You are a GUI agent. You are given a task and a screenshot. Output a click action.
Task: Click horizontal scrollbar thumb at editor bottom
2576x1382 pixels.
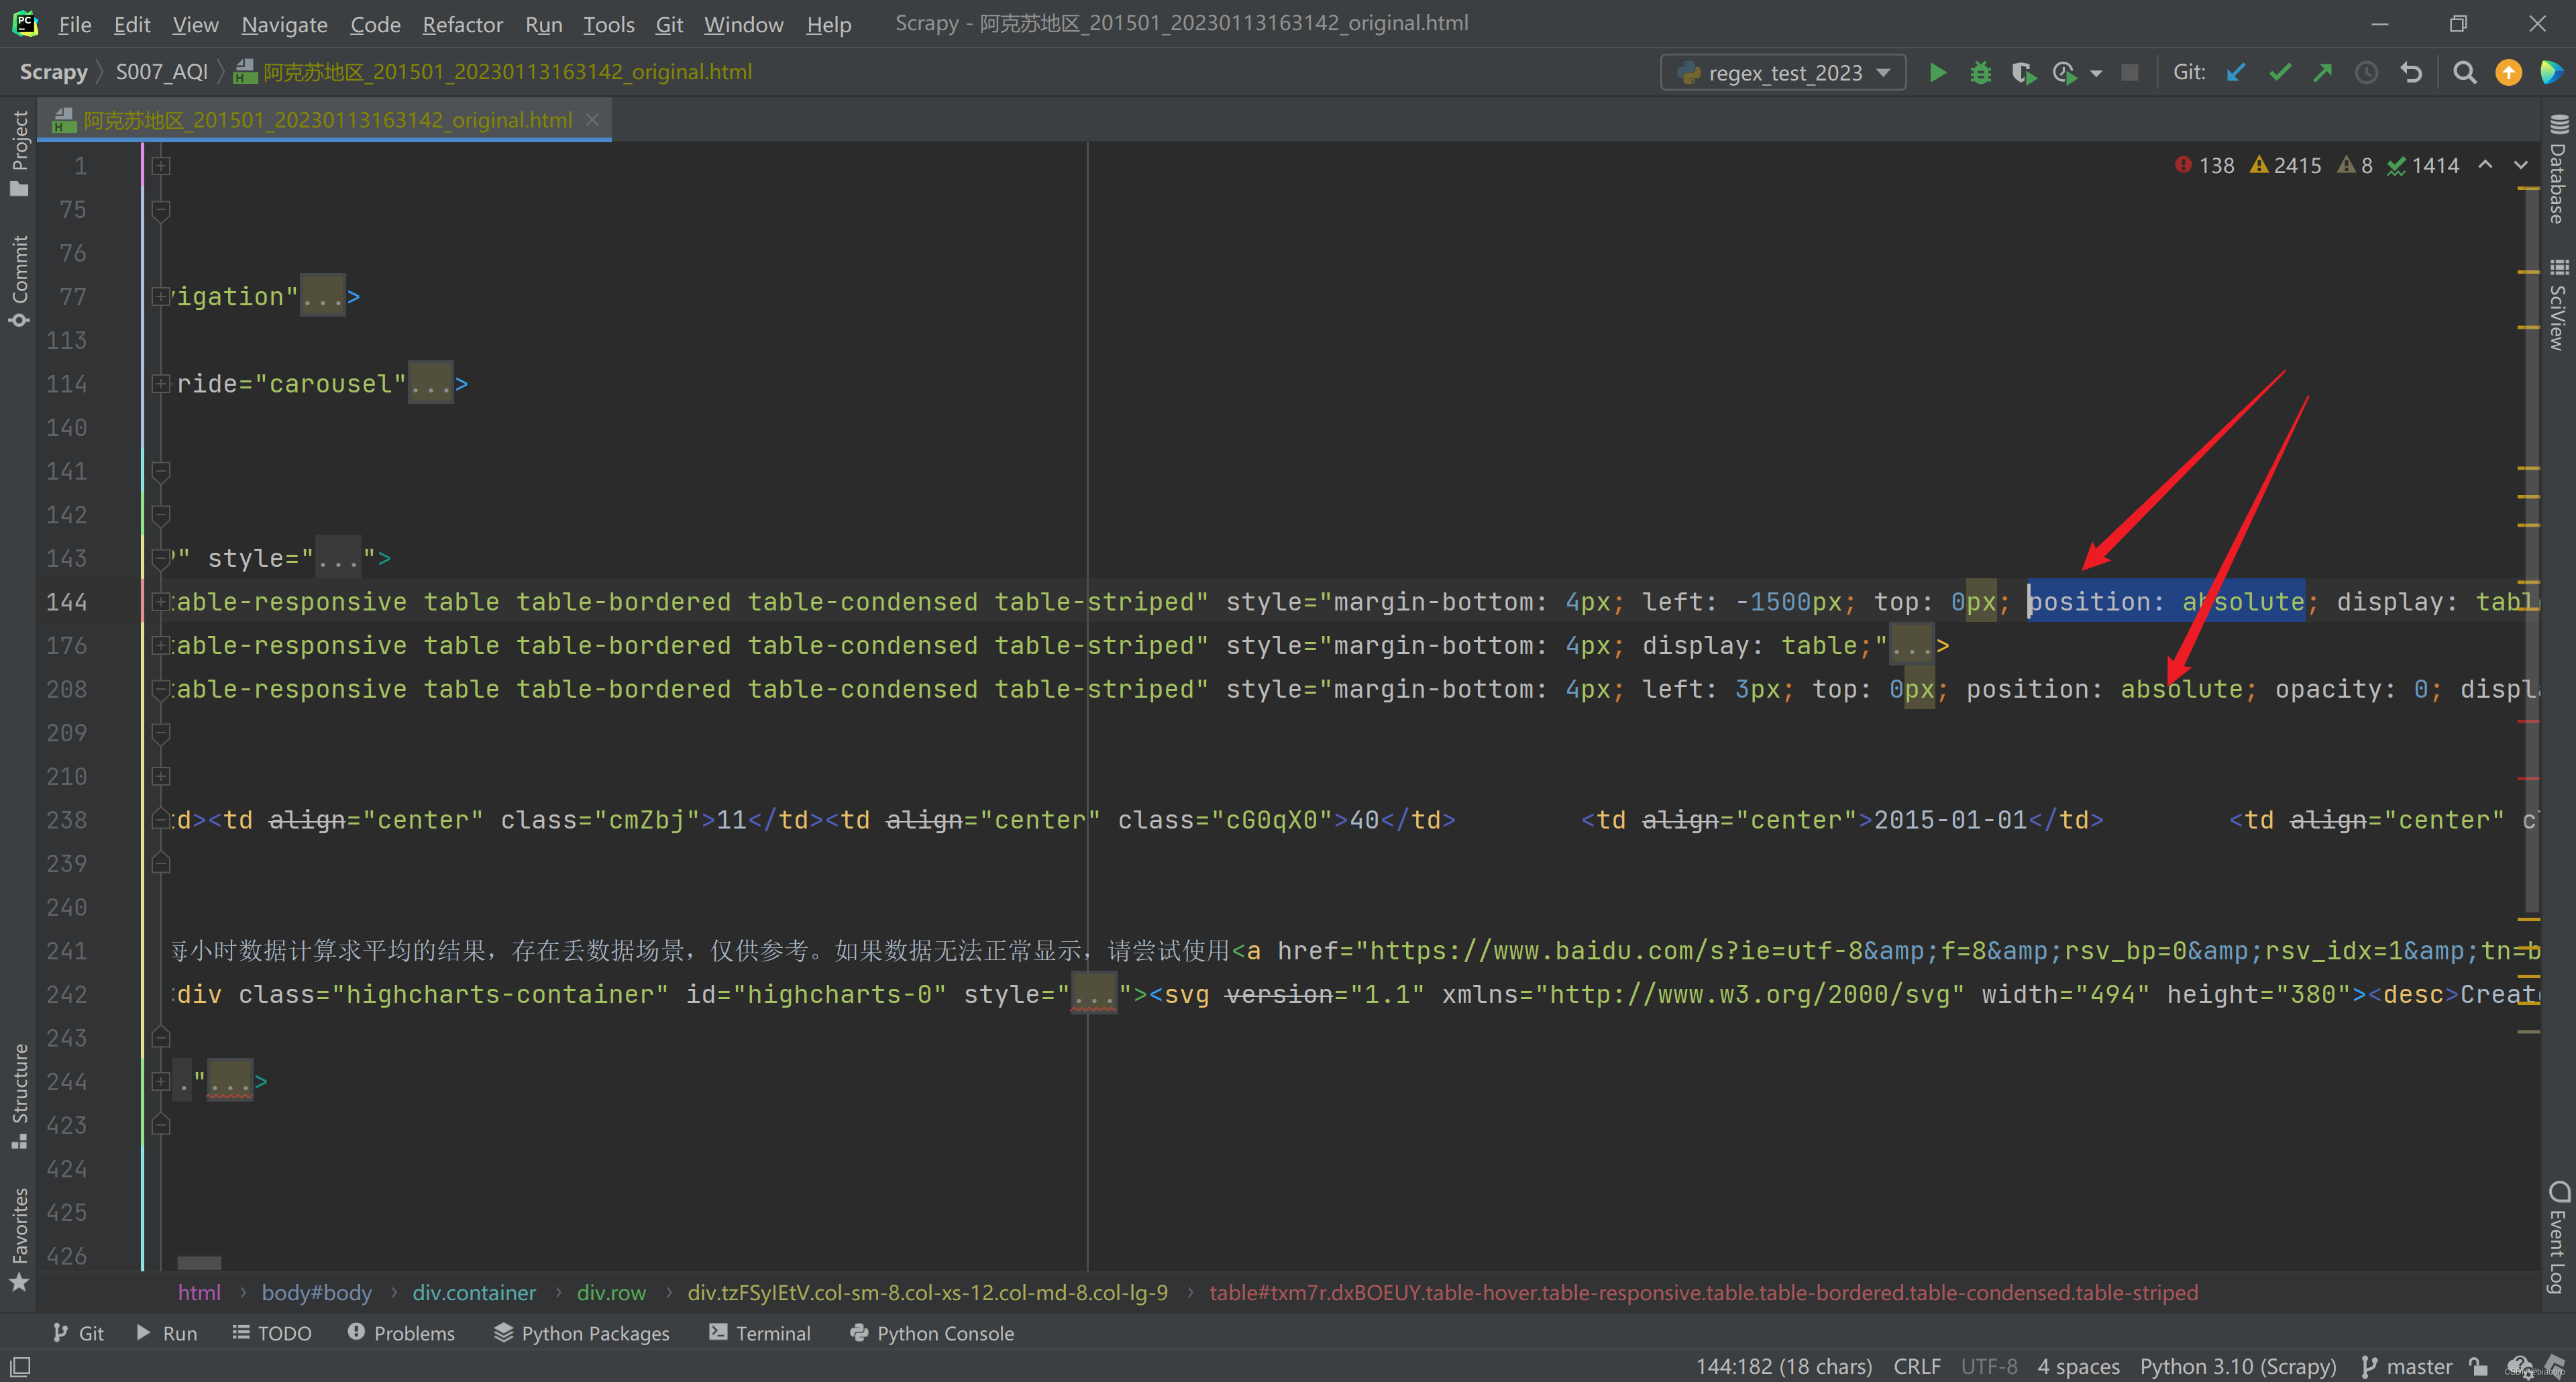coord(199,1264)
